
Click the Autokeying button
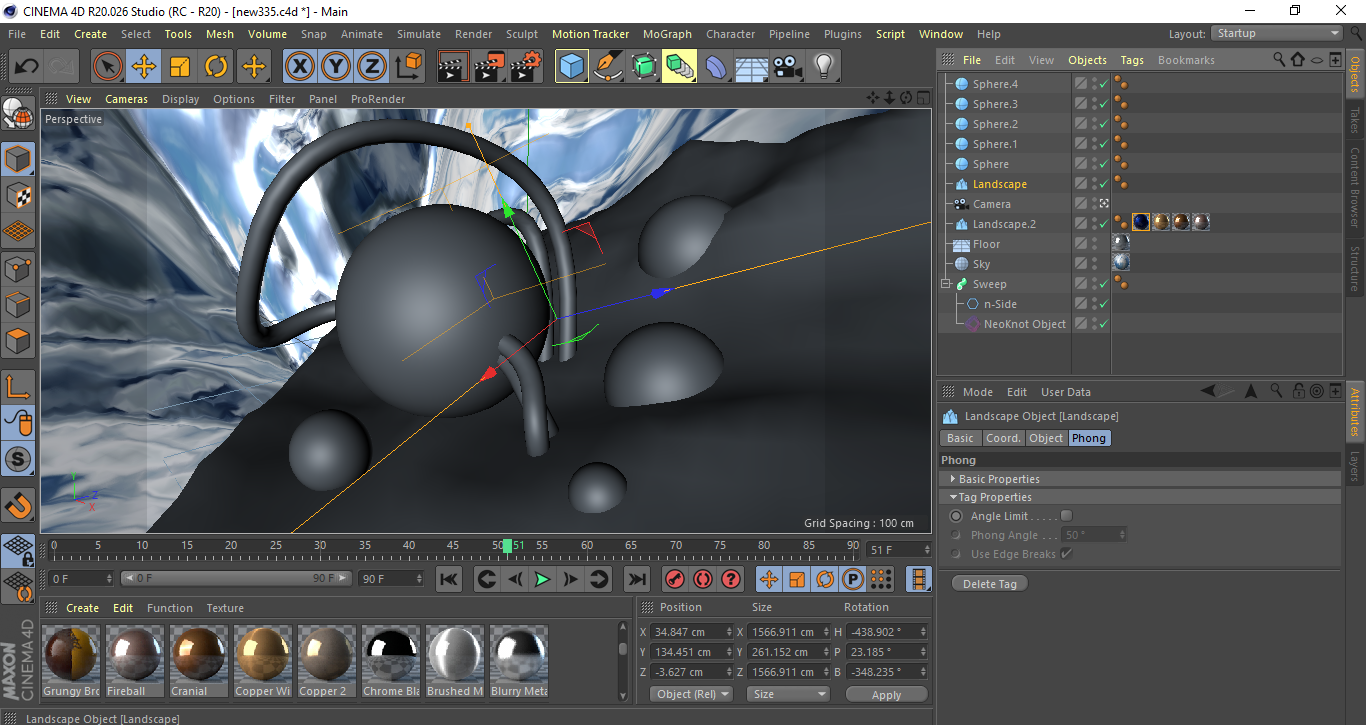coord(703,579)
